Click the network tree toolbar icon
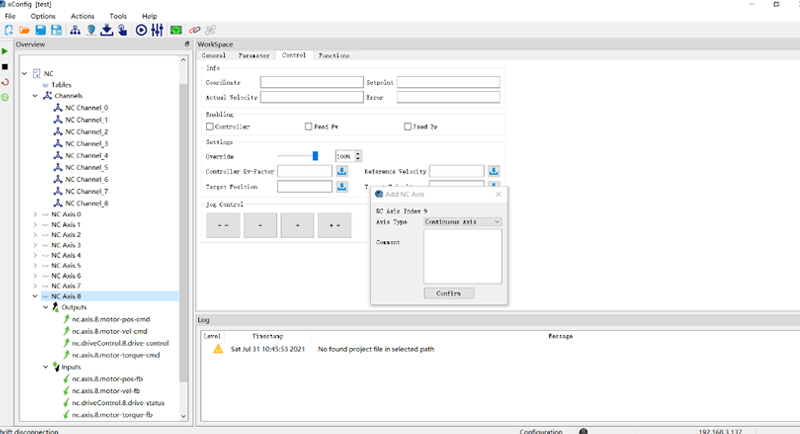 point(75,30)
